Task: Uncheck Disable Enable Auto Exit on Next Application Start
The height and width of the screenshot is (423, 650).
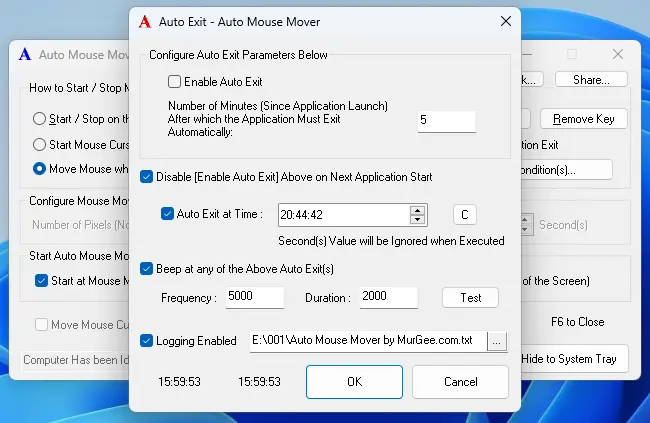Action: [146, 177]
